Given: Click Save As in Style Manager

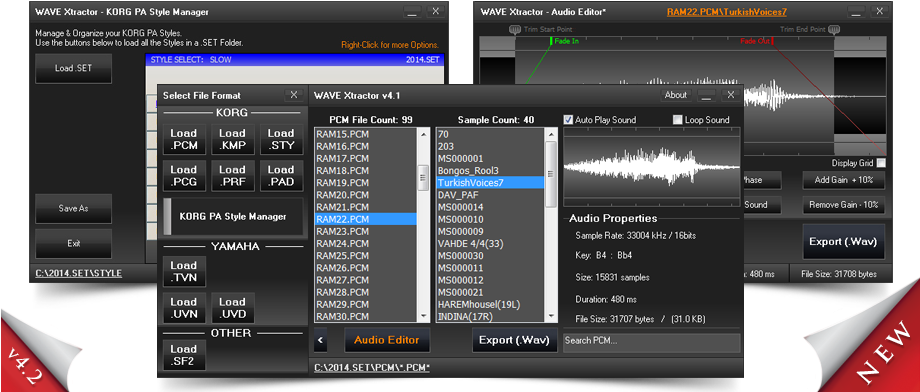Looking at the screenshot, I should tap(73, 208).
